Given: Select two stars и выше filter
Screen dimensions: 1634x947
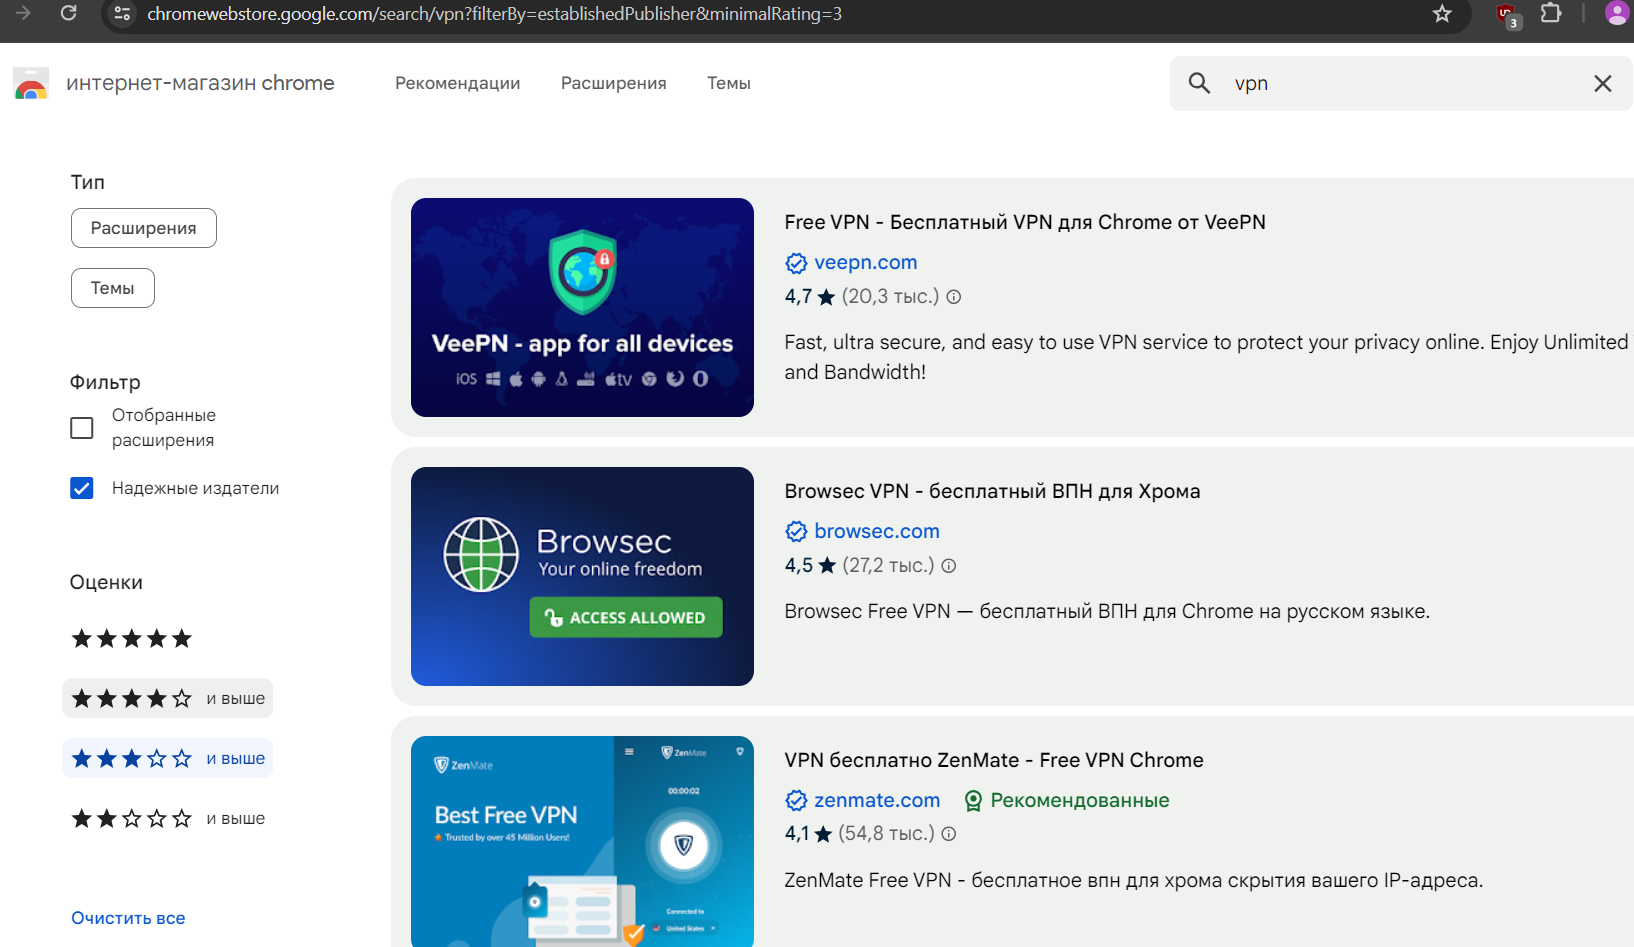Looking at the screenshot, I should pos(168,818).
